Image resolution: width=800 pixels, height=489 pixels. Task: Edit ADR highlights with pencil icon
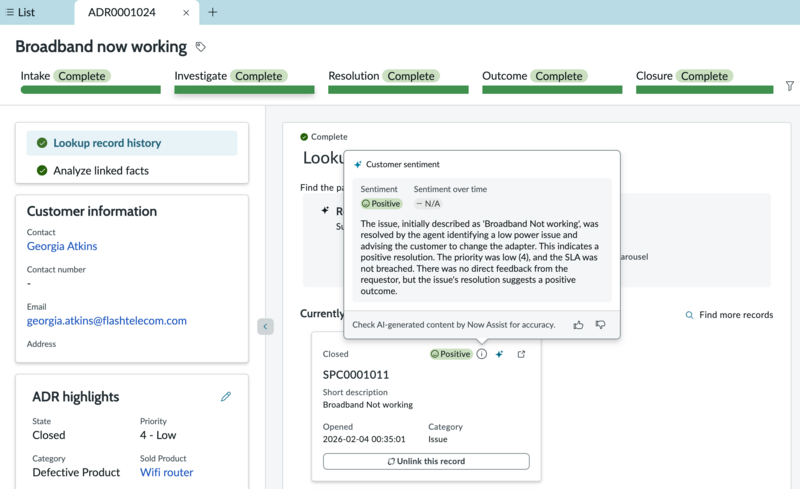click(226, 397)
